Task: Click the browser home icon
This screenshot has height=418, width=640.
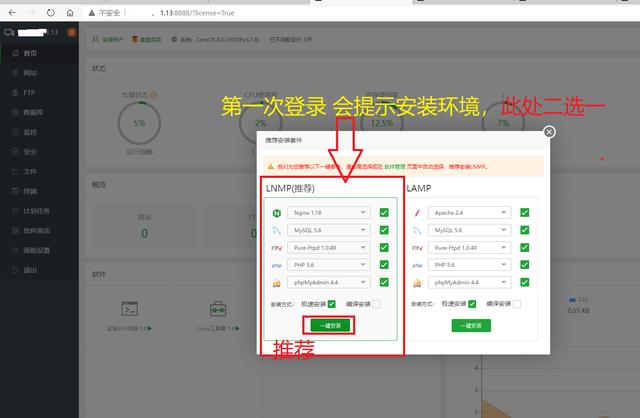Action: click(70, 13)
